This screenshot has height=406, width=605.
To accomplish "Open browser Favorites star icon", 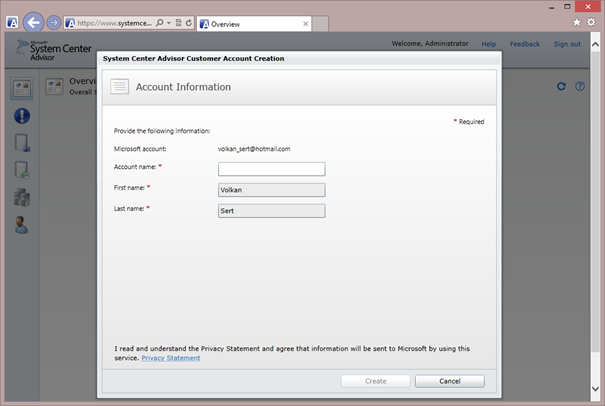I will coord(576,22).
